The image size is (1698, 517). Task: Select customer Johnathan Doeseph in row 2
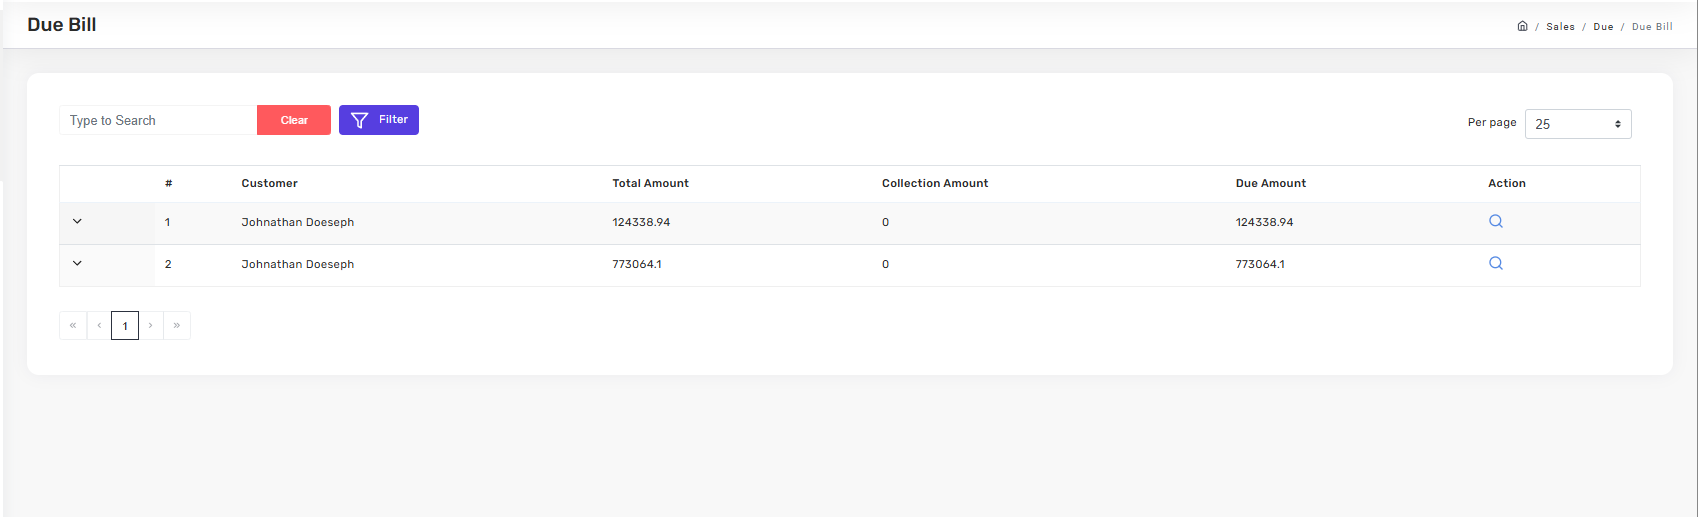click(x=298, y=264)
